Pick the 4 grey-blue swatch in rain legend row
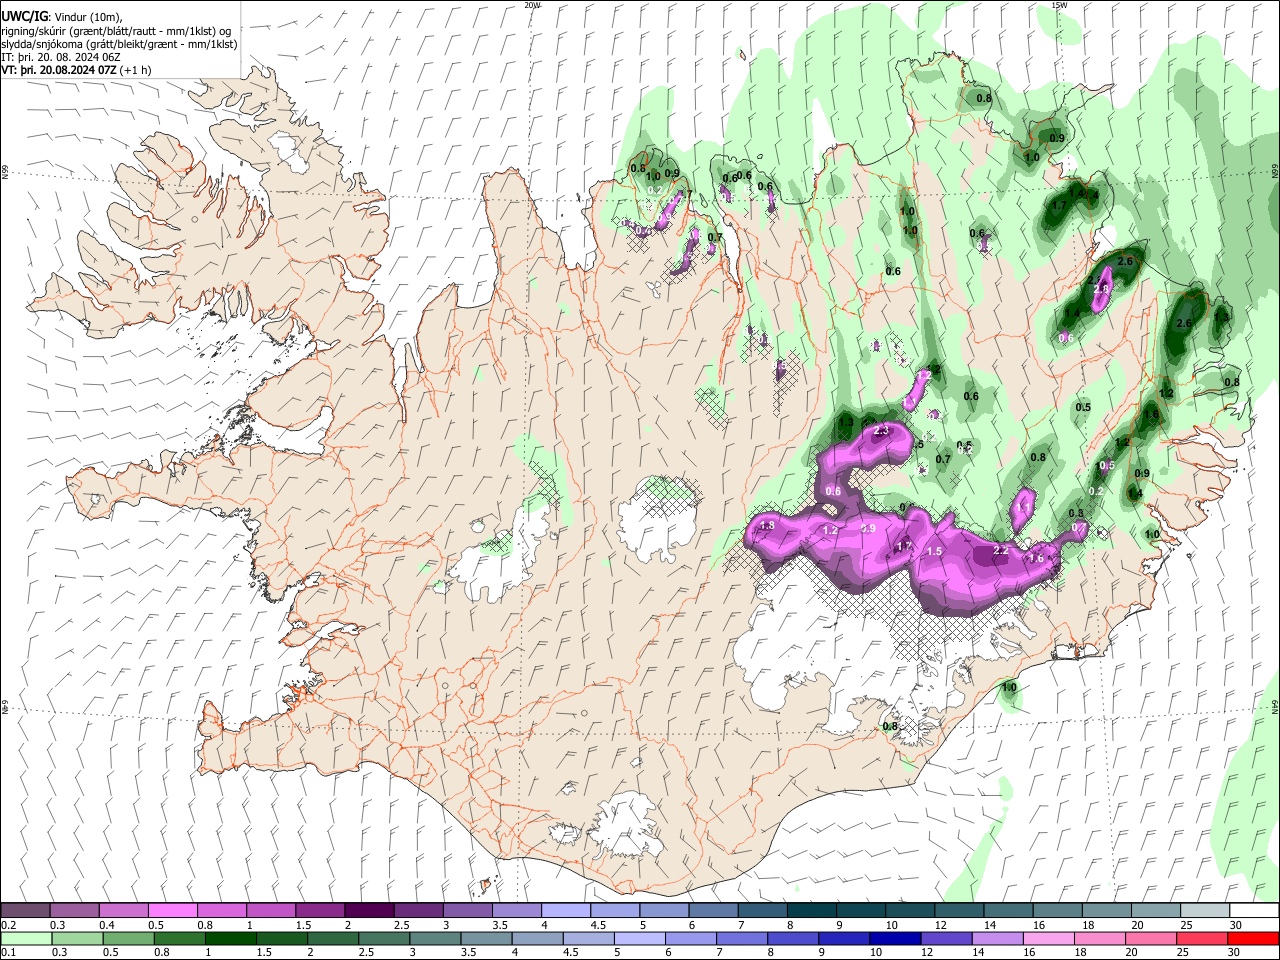The width and height of the screenshot is (1280, 960). (536, 939)
